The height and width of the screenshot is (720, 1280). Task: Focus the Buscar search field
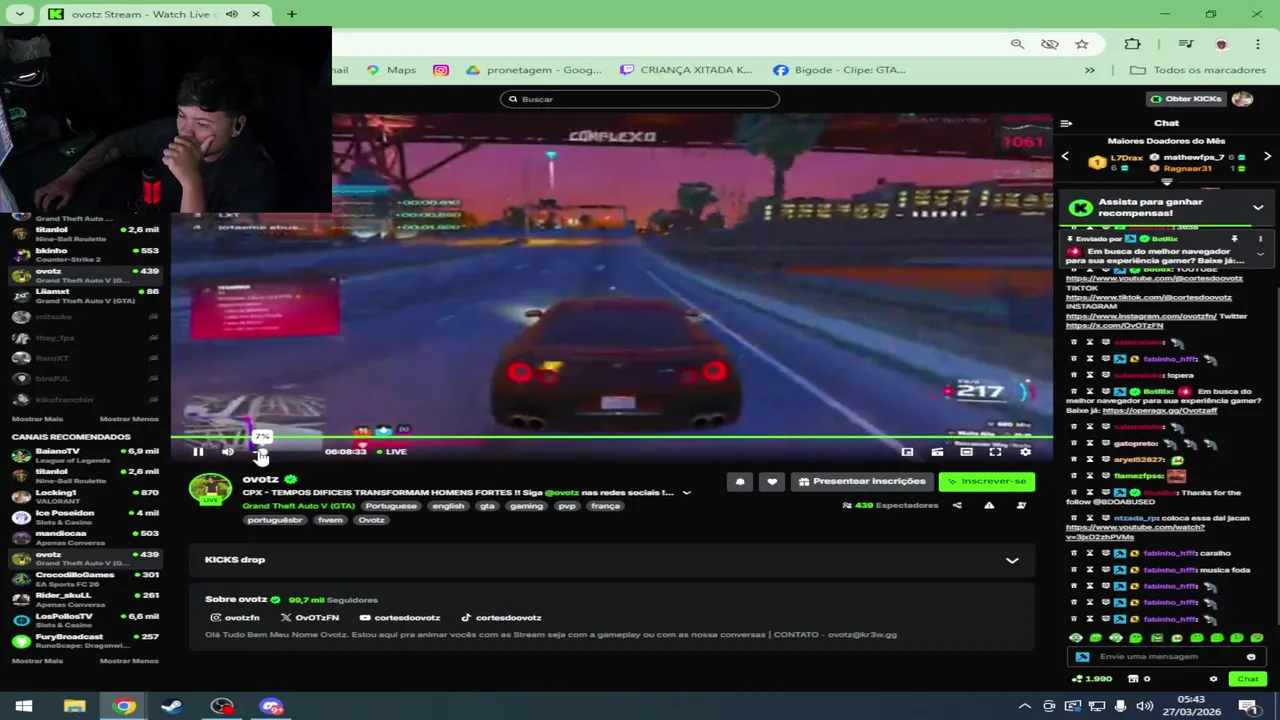coord(640,99)
